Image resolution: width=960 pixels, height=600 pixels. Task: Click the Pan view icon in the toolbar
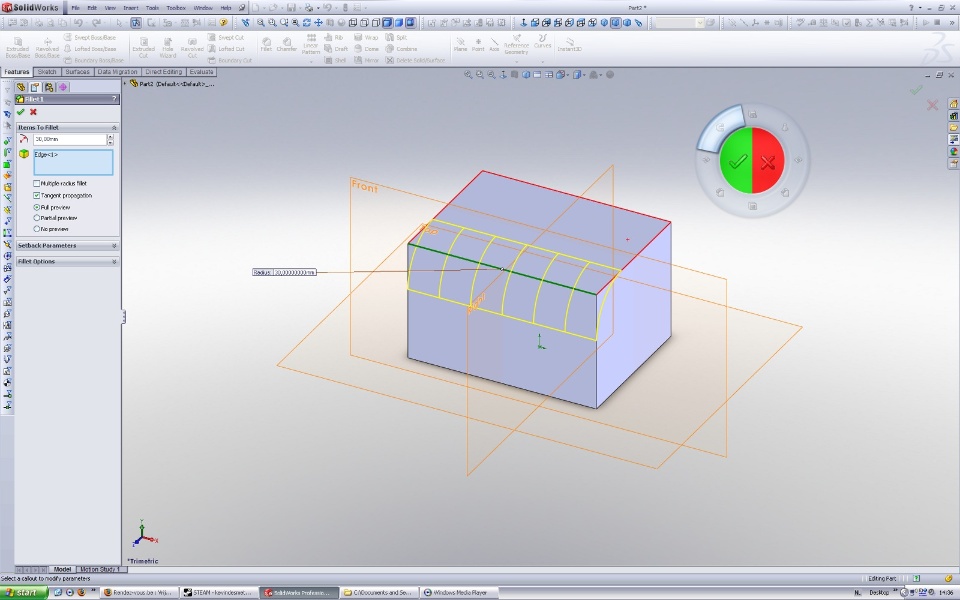point(318,23)
